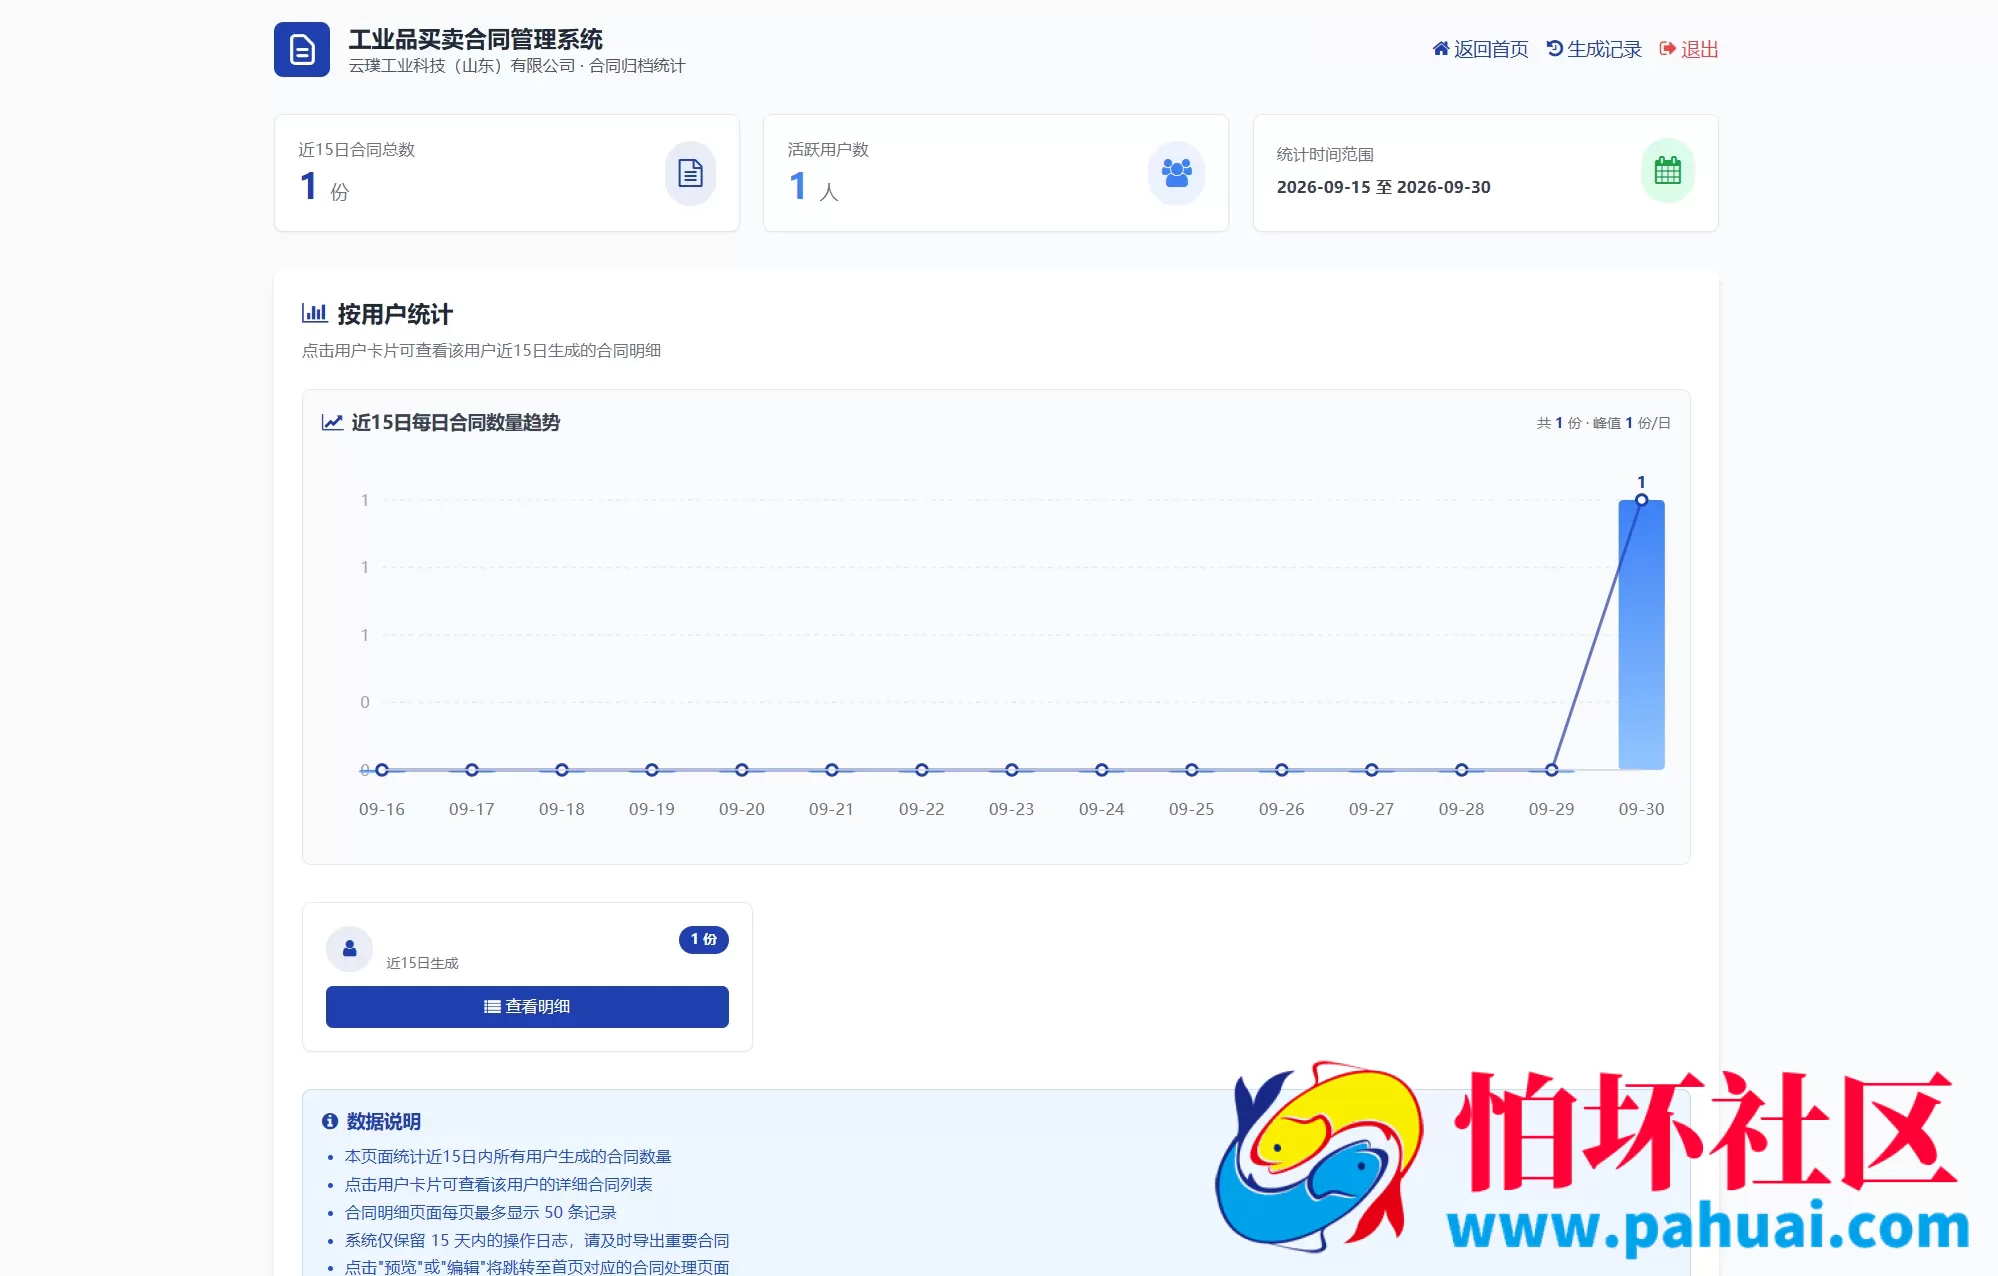Viewport: 1998px width, 1276px height.
Task: Click the 近15日生成 label in user card
Action: (x=422, y=963)
